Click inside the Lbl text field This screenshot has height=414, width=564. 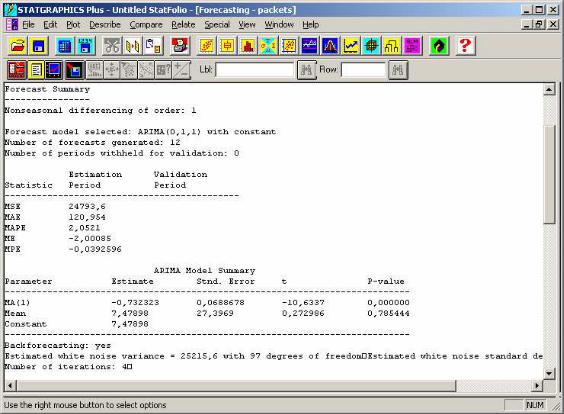[255, 70]
